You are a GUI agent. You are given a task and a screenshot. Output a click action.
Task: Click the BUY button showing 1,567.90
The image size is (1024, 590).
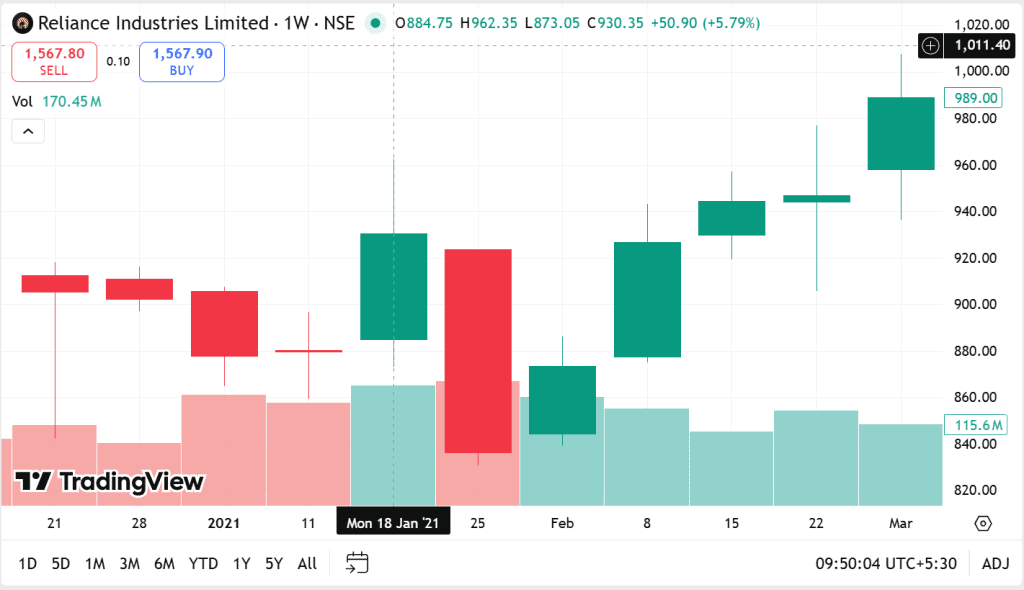click(x=181, y=61)
